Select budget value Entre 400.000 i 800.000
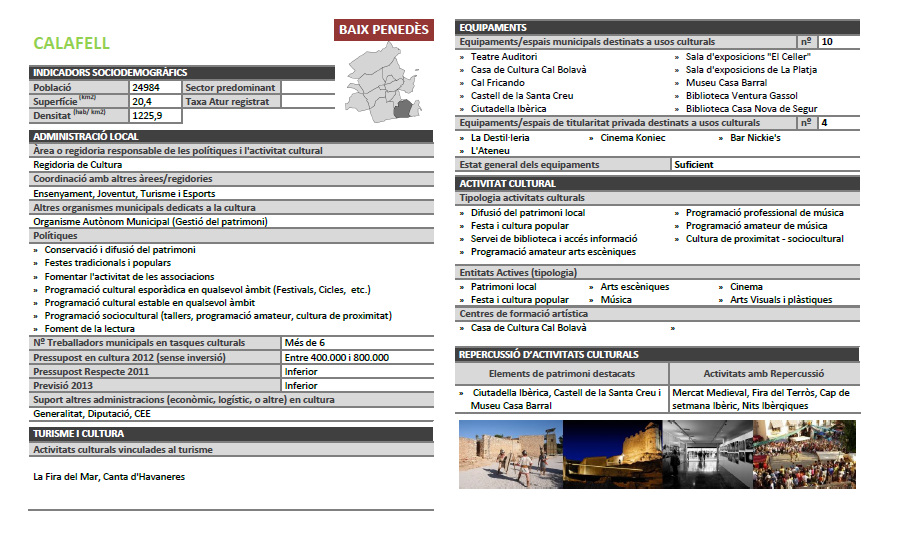The image size is (903, 536). [x=336, y=358]
